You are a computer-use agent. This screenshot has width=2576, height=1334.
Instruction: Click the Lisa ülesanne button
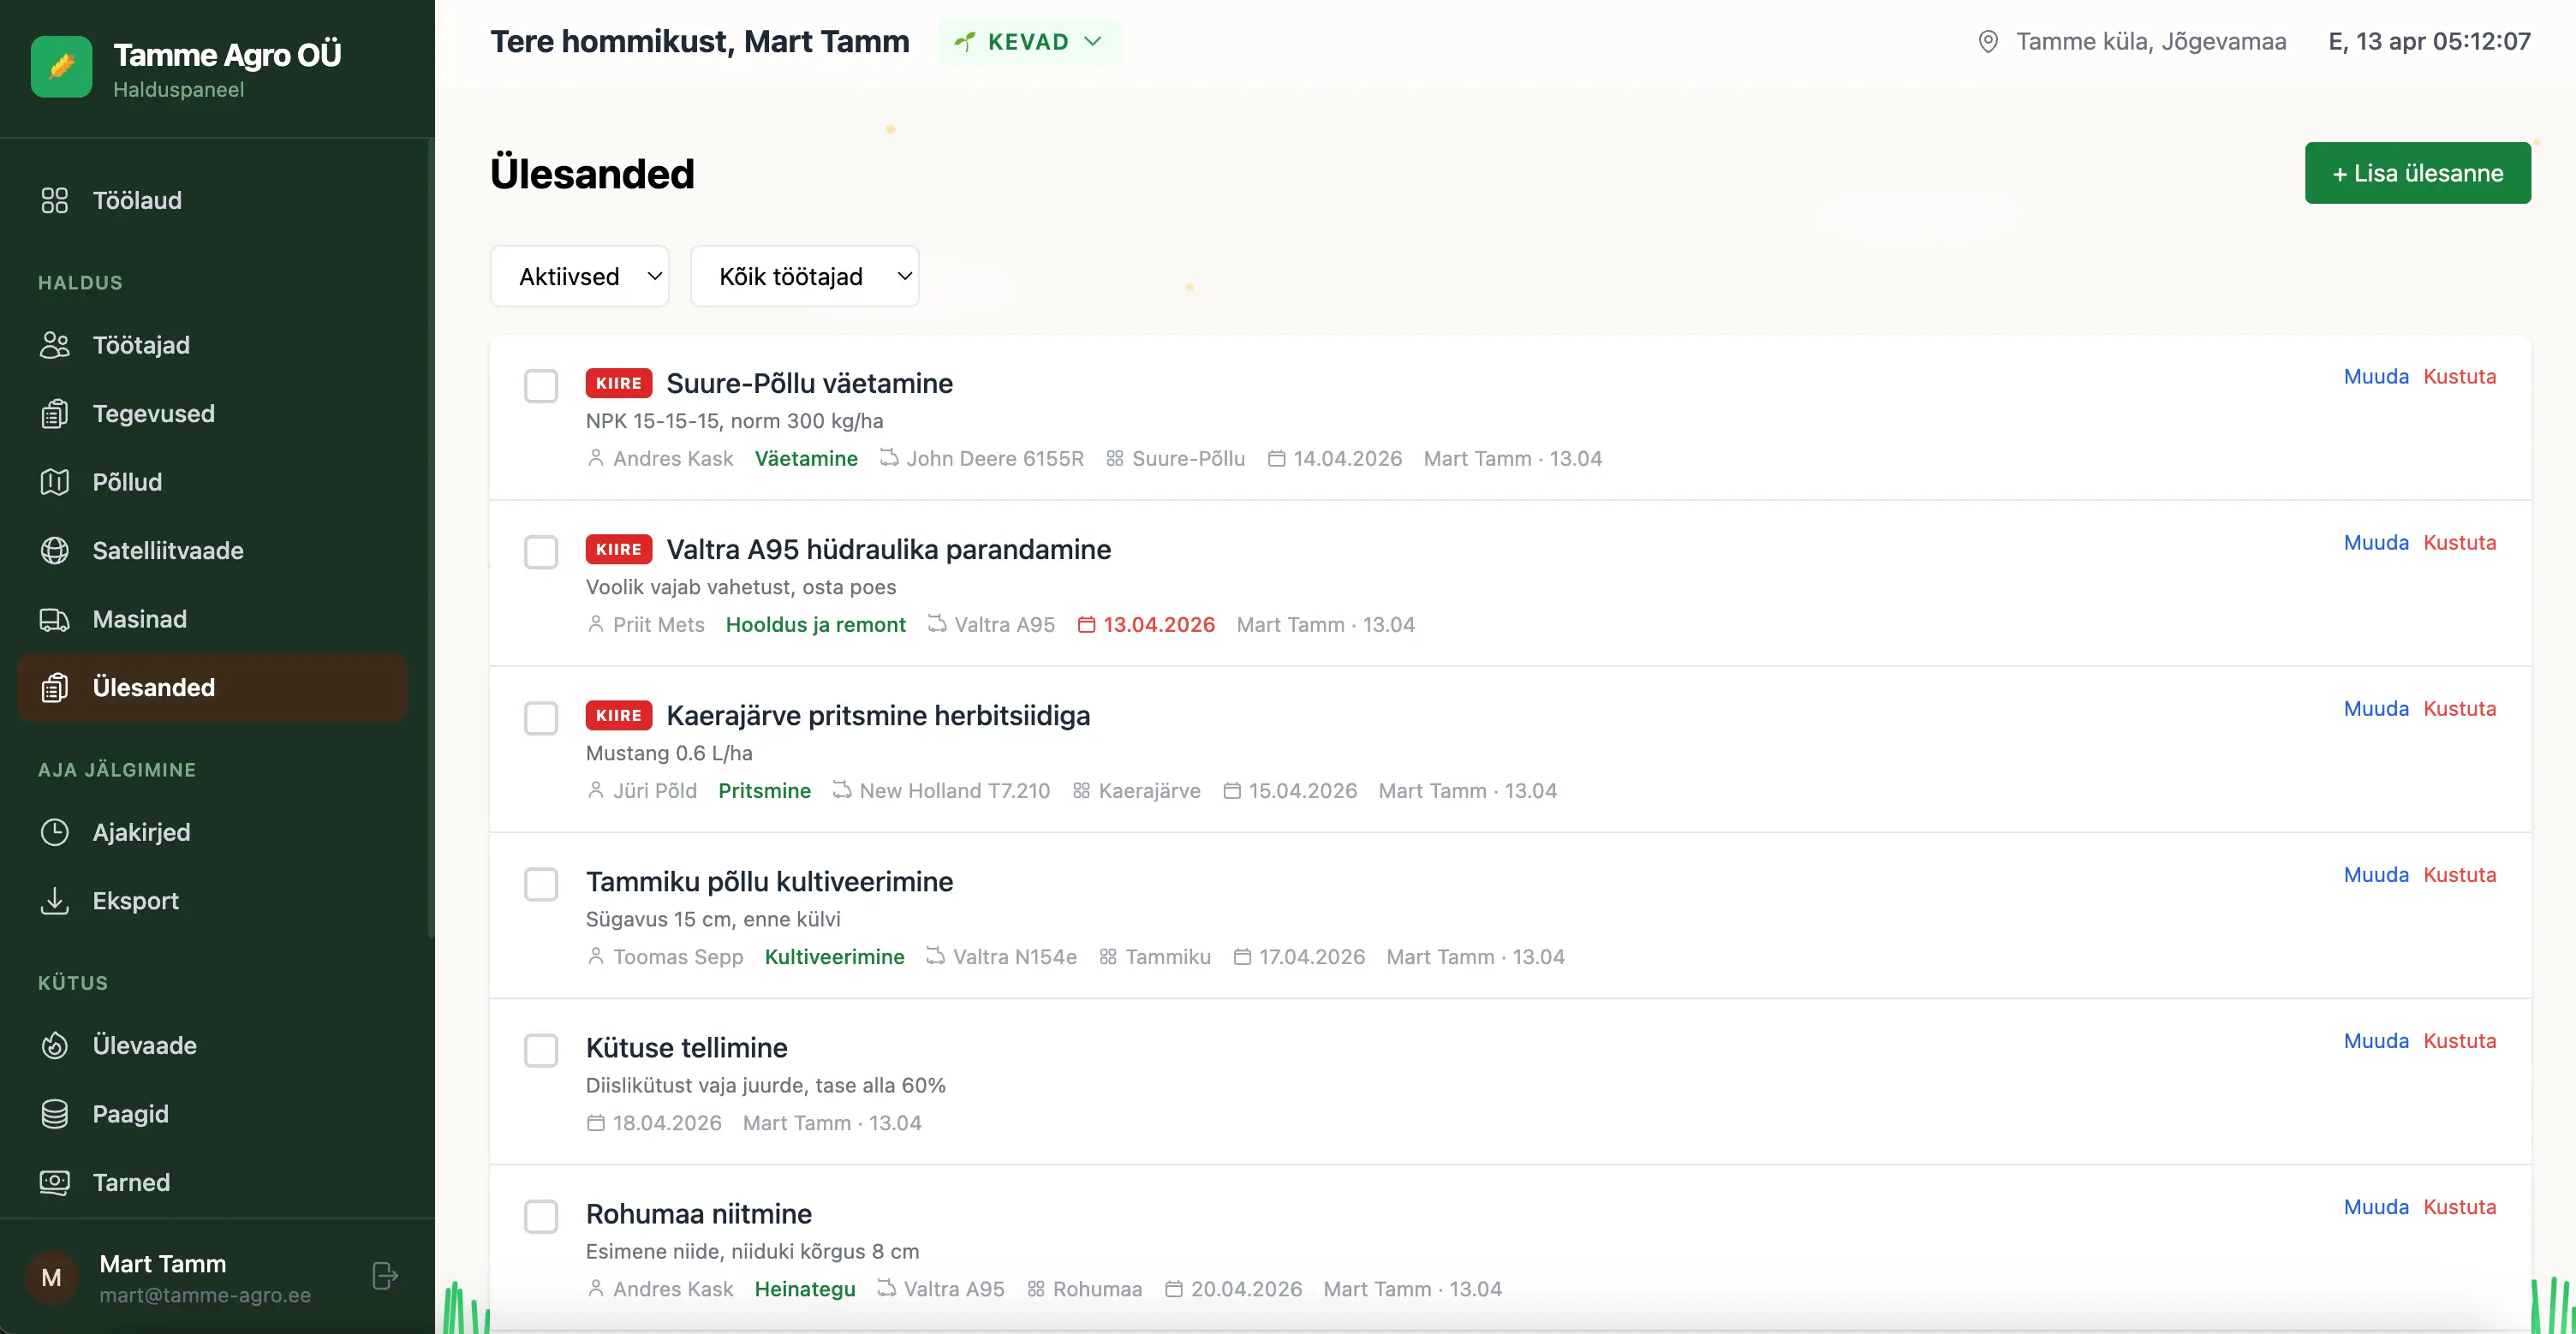tap(2417, 173)
